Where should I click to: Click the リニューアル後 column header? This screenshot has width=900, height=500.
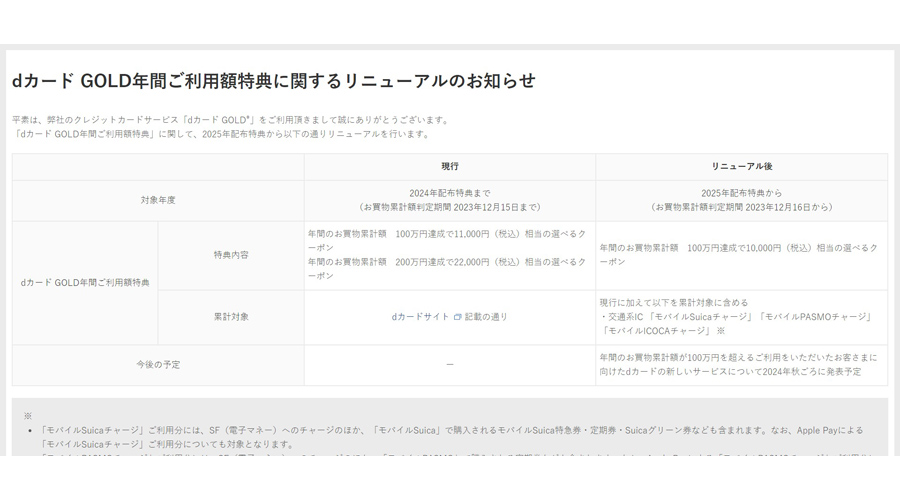tap(742, 166)
